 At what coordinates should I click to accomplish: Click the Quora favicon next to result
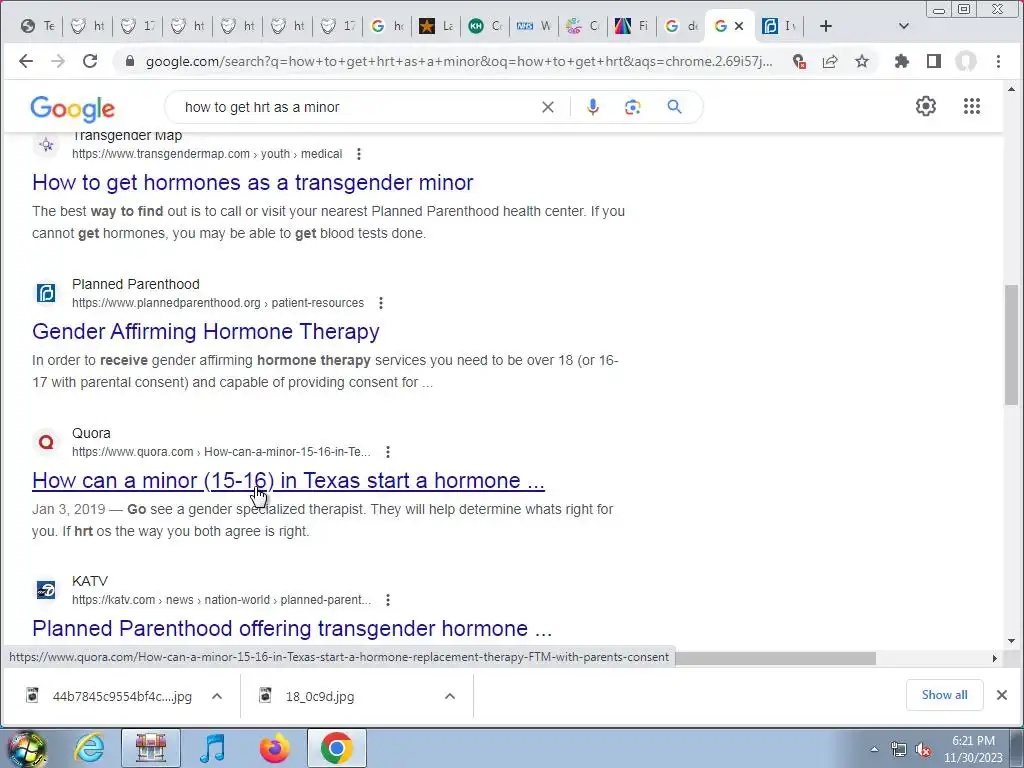46,442
